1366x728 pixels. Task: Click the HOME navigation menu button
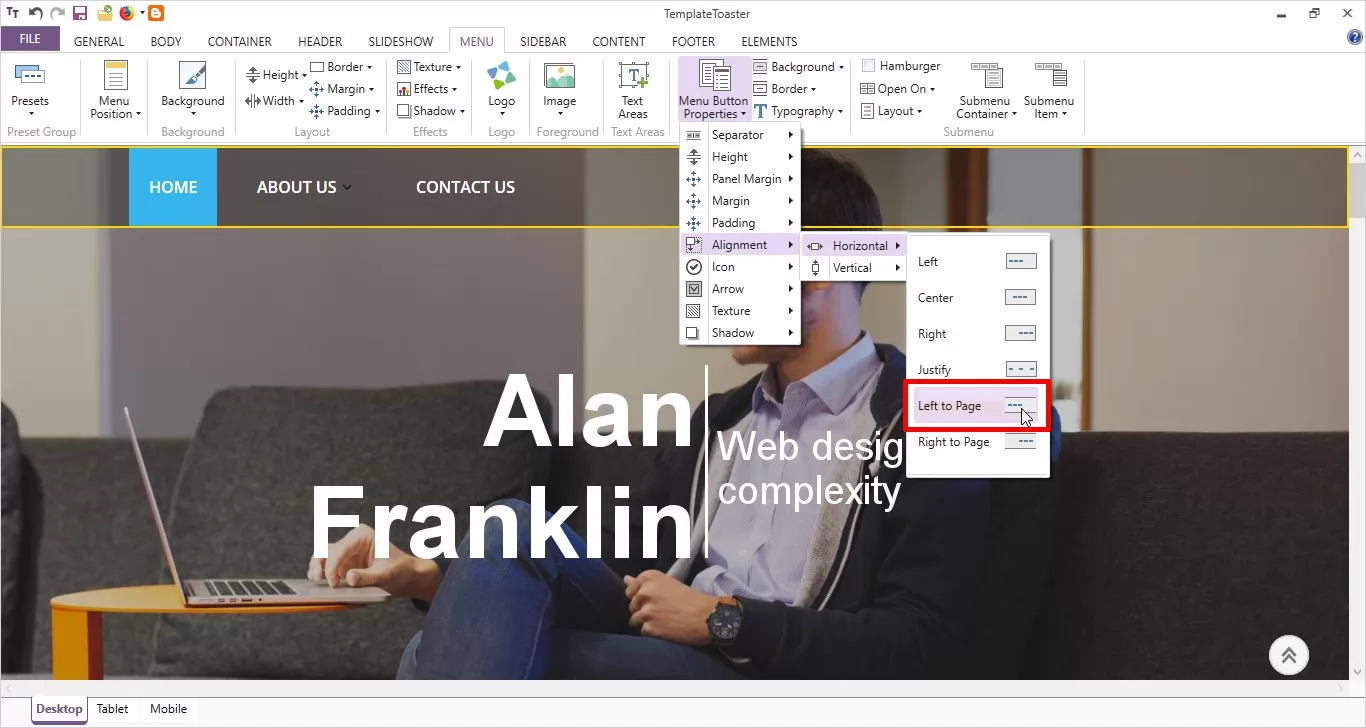(x=173, y=187)
